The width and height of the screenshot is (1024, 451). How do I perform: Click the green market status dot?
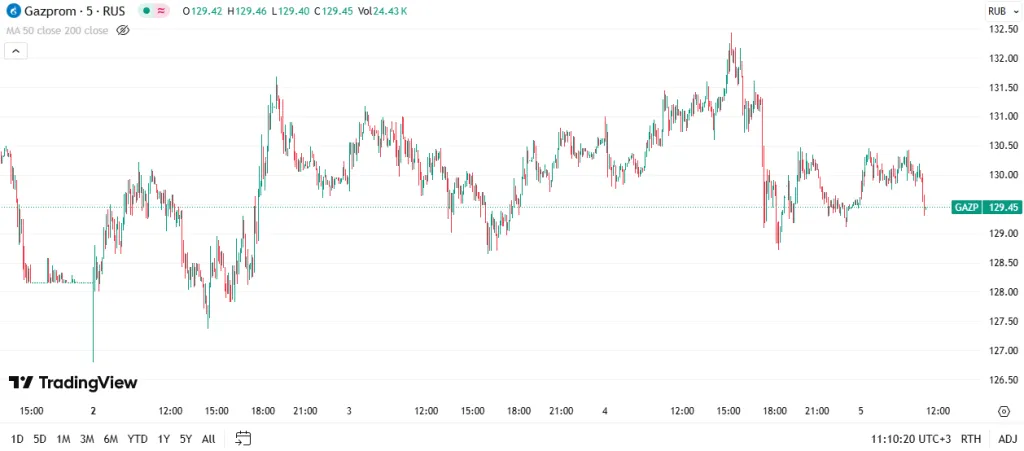(x=146, y=11)
